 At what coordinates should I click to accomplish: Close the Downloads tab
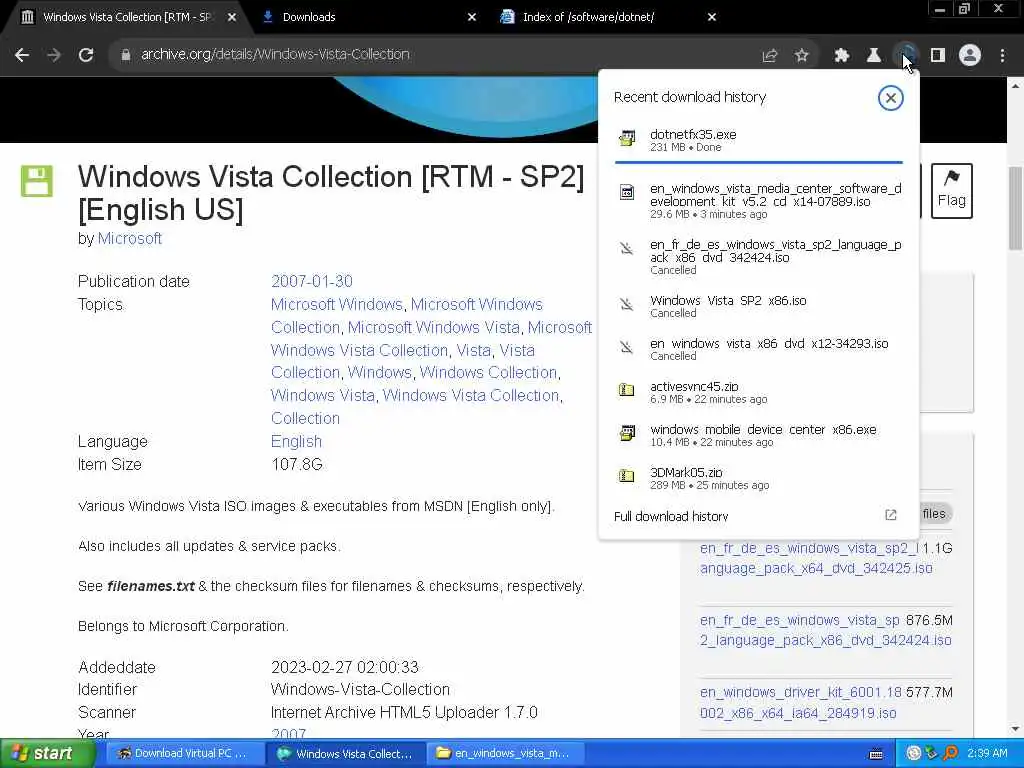472,18
